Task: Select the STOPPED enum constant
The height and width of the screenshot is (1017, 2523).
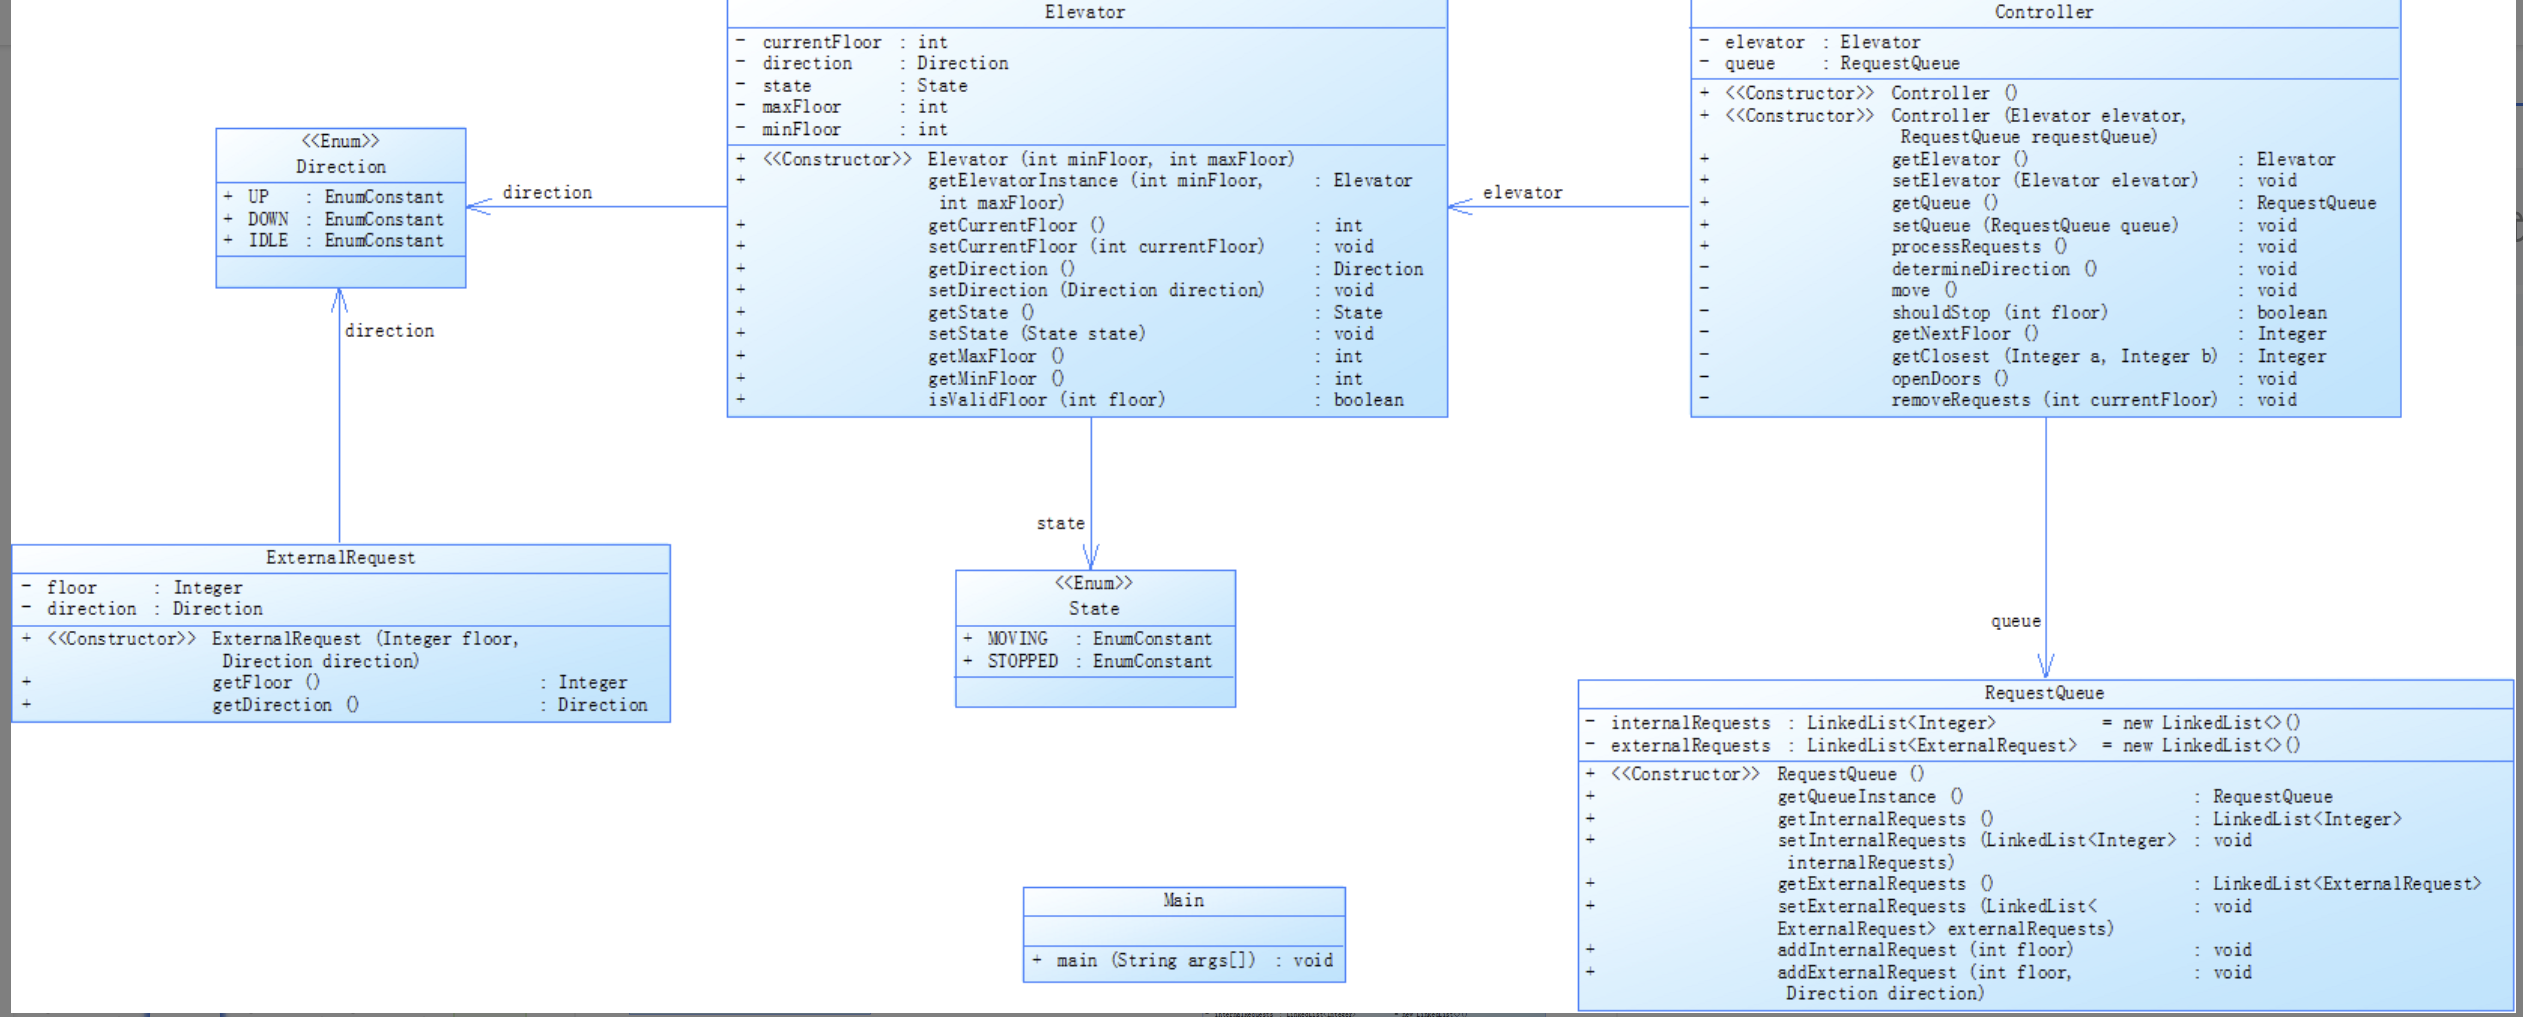Action: (1088, 661)
